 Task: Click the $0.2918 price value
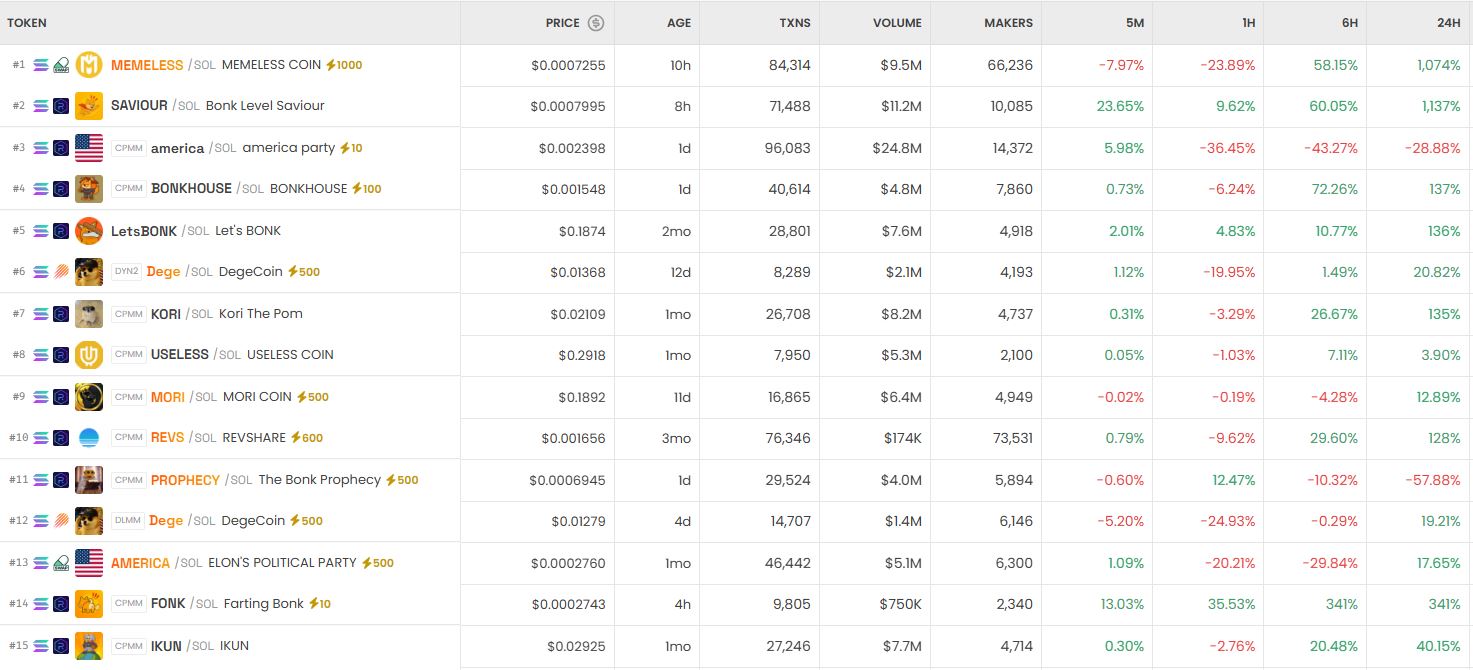pyautogui.click(x=582, y=355)
